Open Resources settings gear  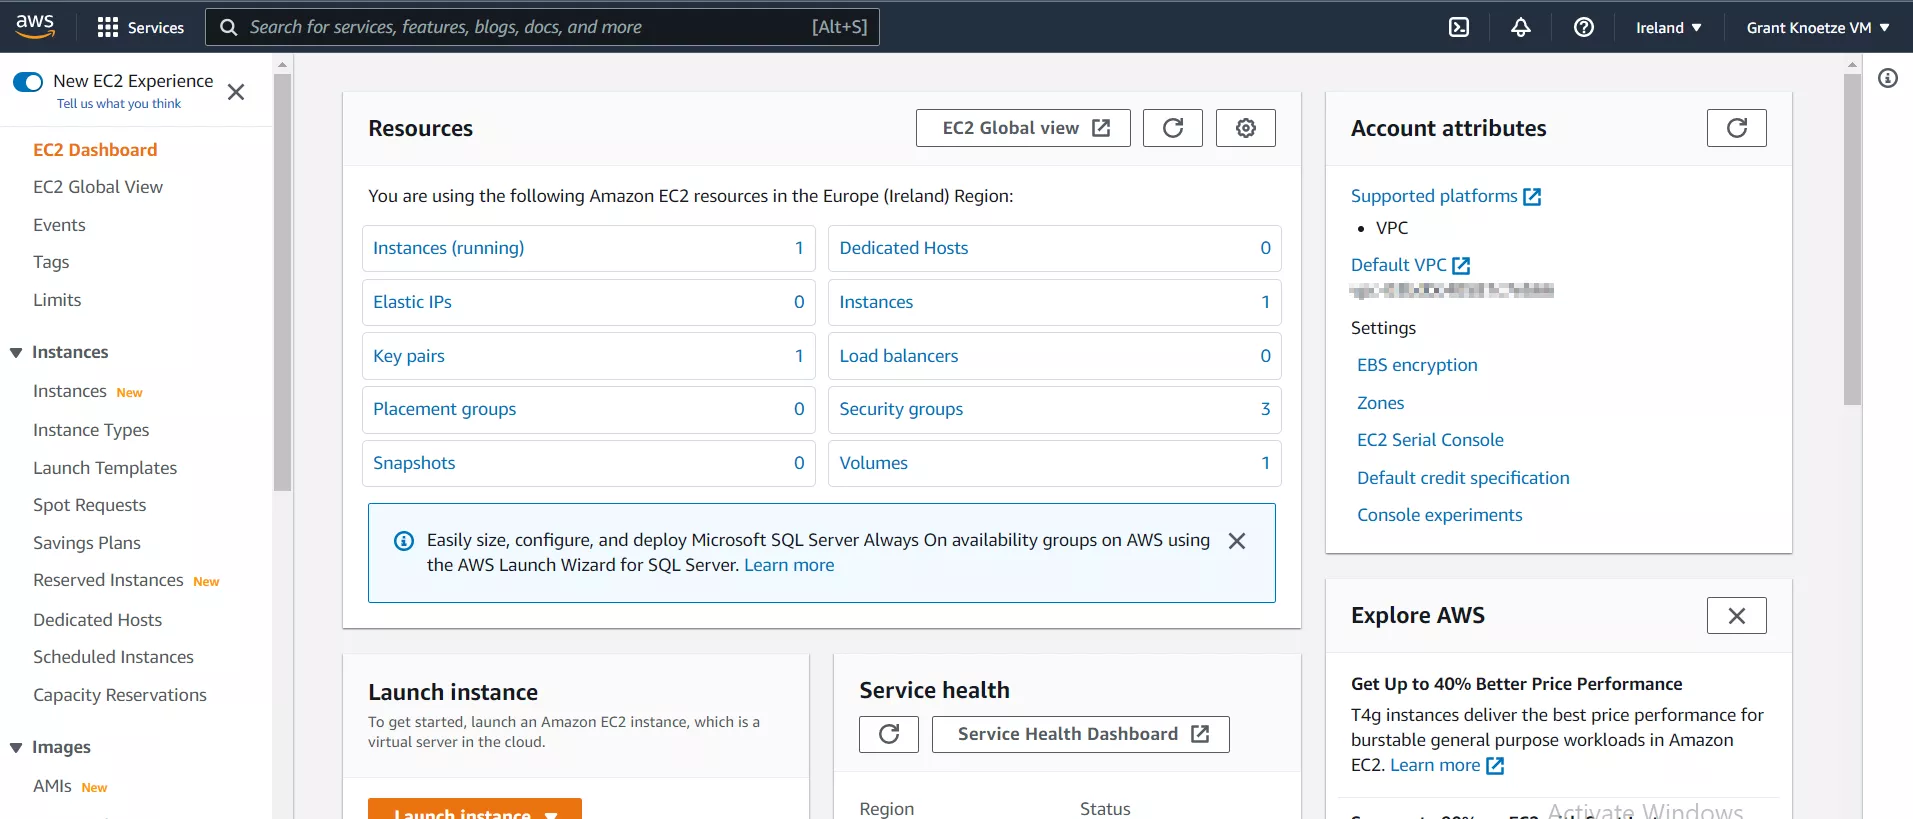pyautogui.click(x=1246, y=128)
